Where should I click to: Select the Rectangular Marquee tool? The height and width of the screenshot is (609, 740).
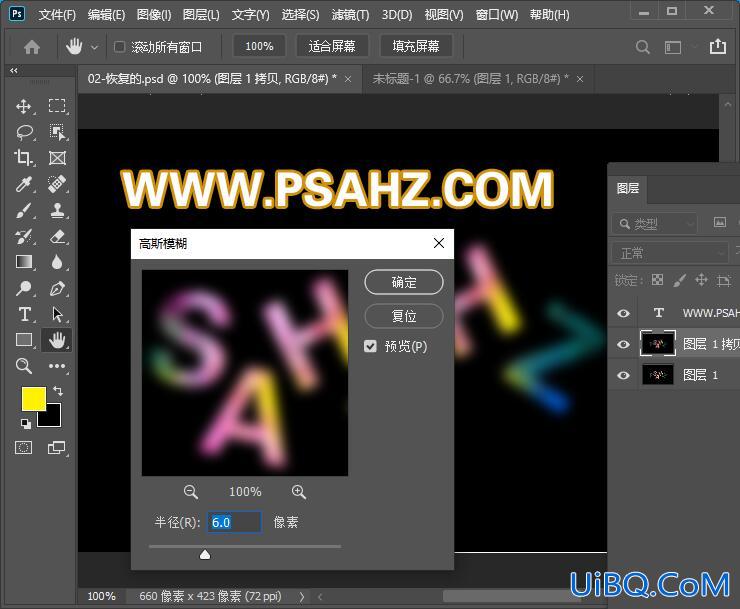[x=57, y=107]
